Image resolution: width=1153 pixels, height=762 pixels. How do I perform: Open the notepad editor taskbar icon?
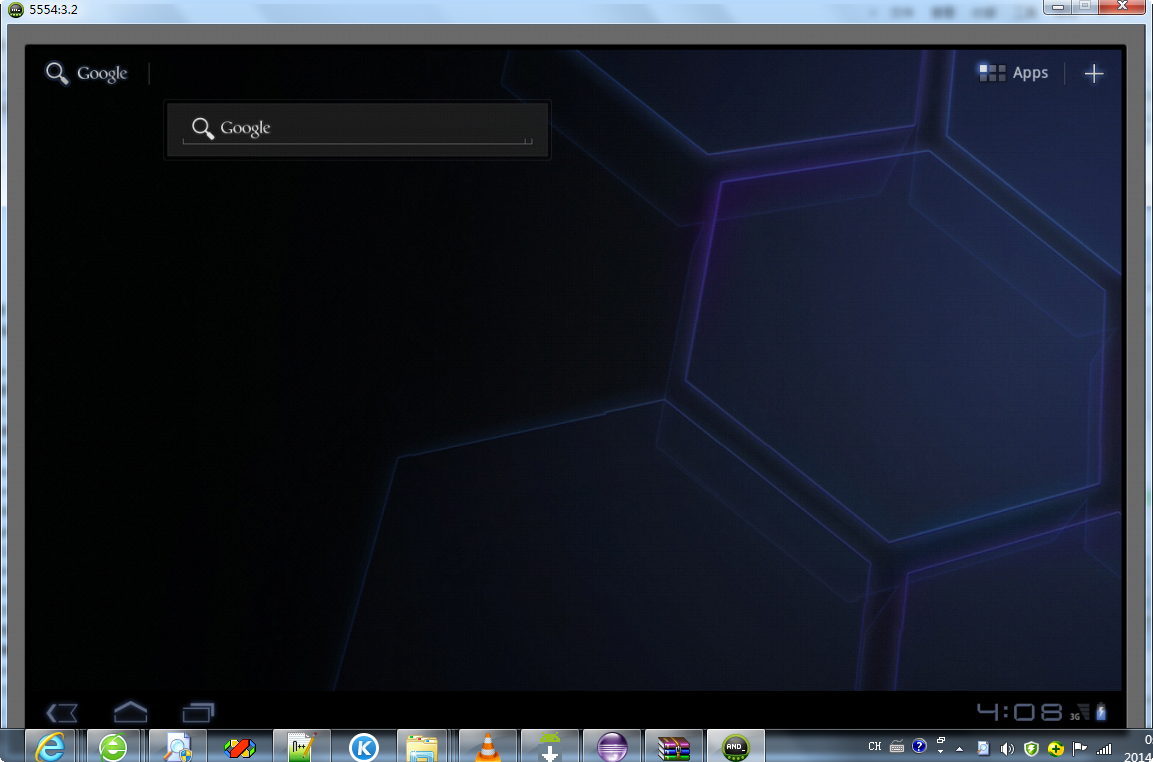click(301, 747)
